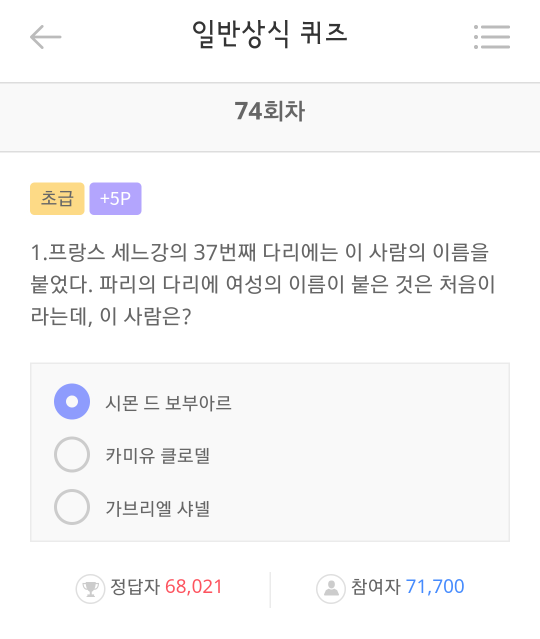Tap the back arrow icon
Image resolution: width=540 pixels, height=639 pixels.
46,37
